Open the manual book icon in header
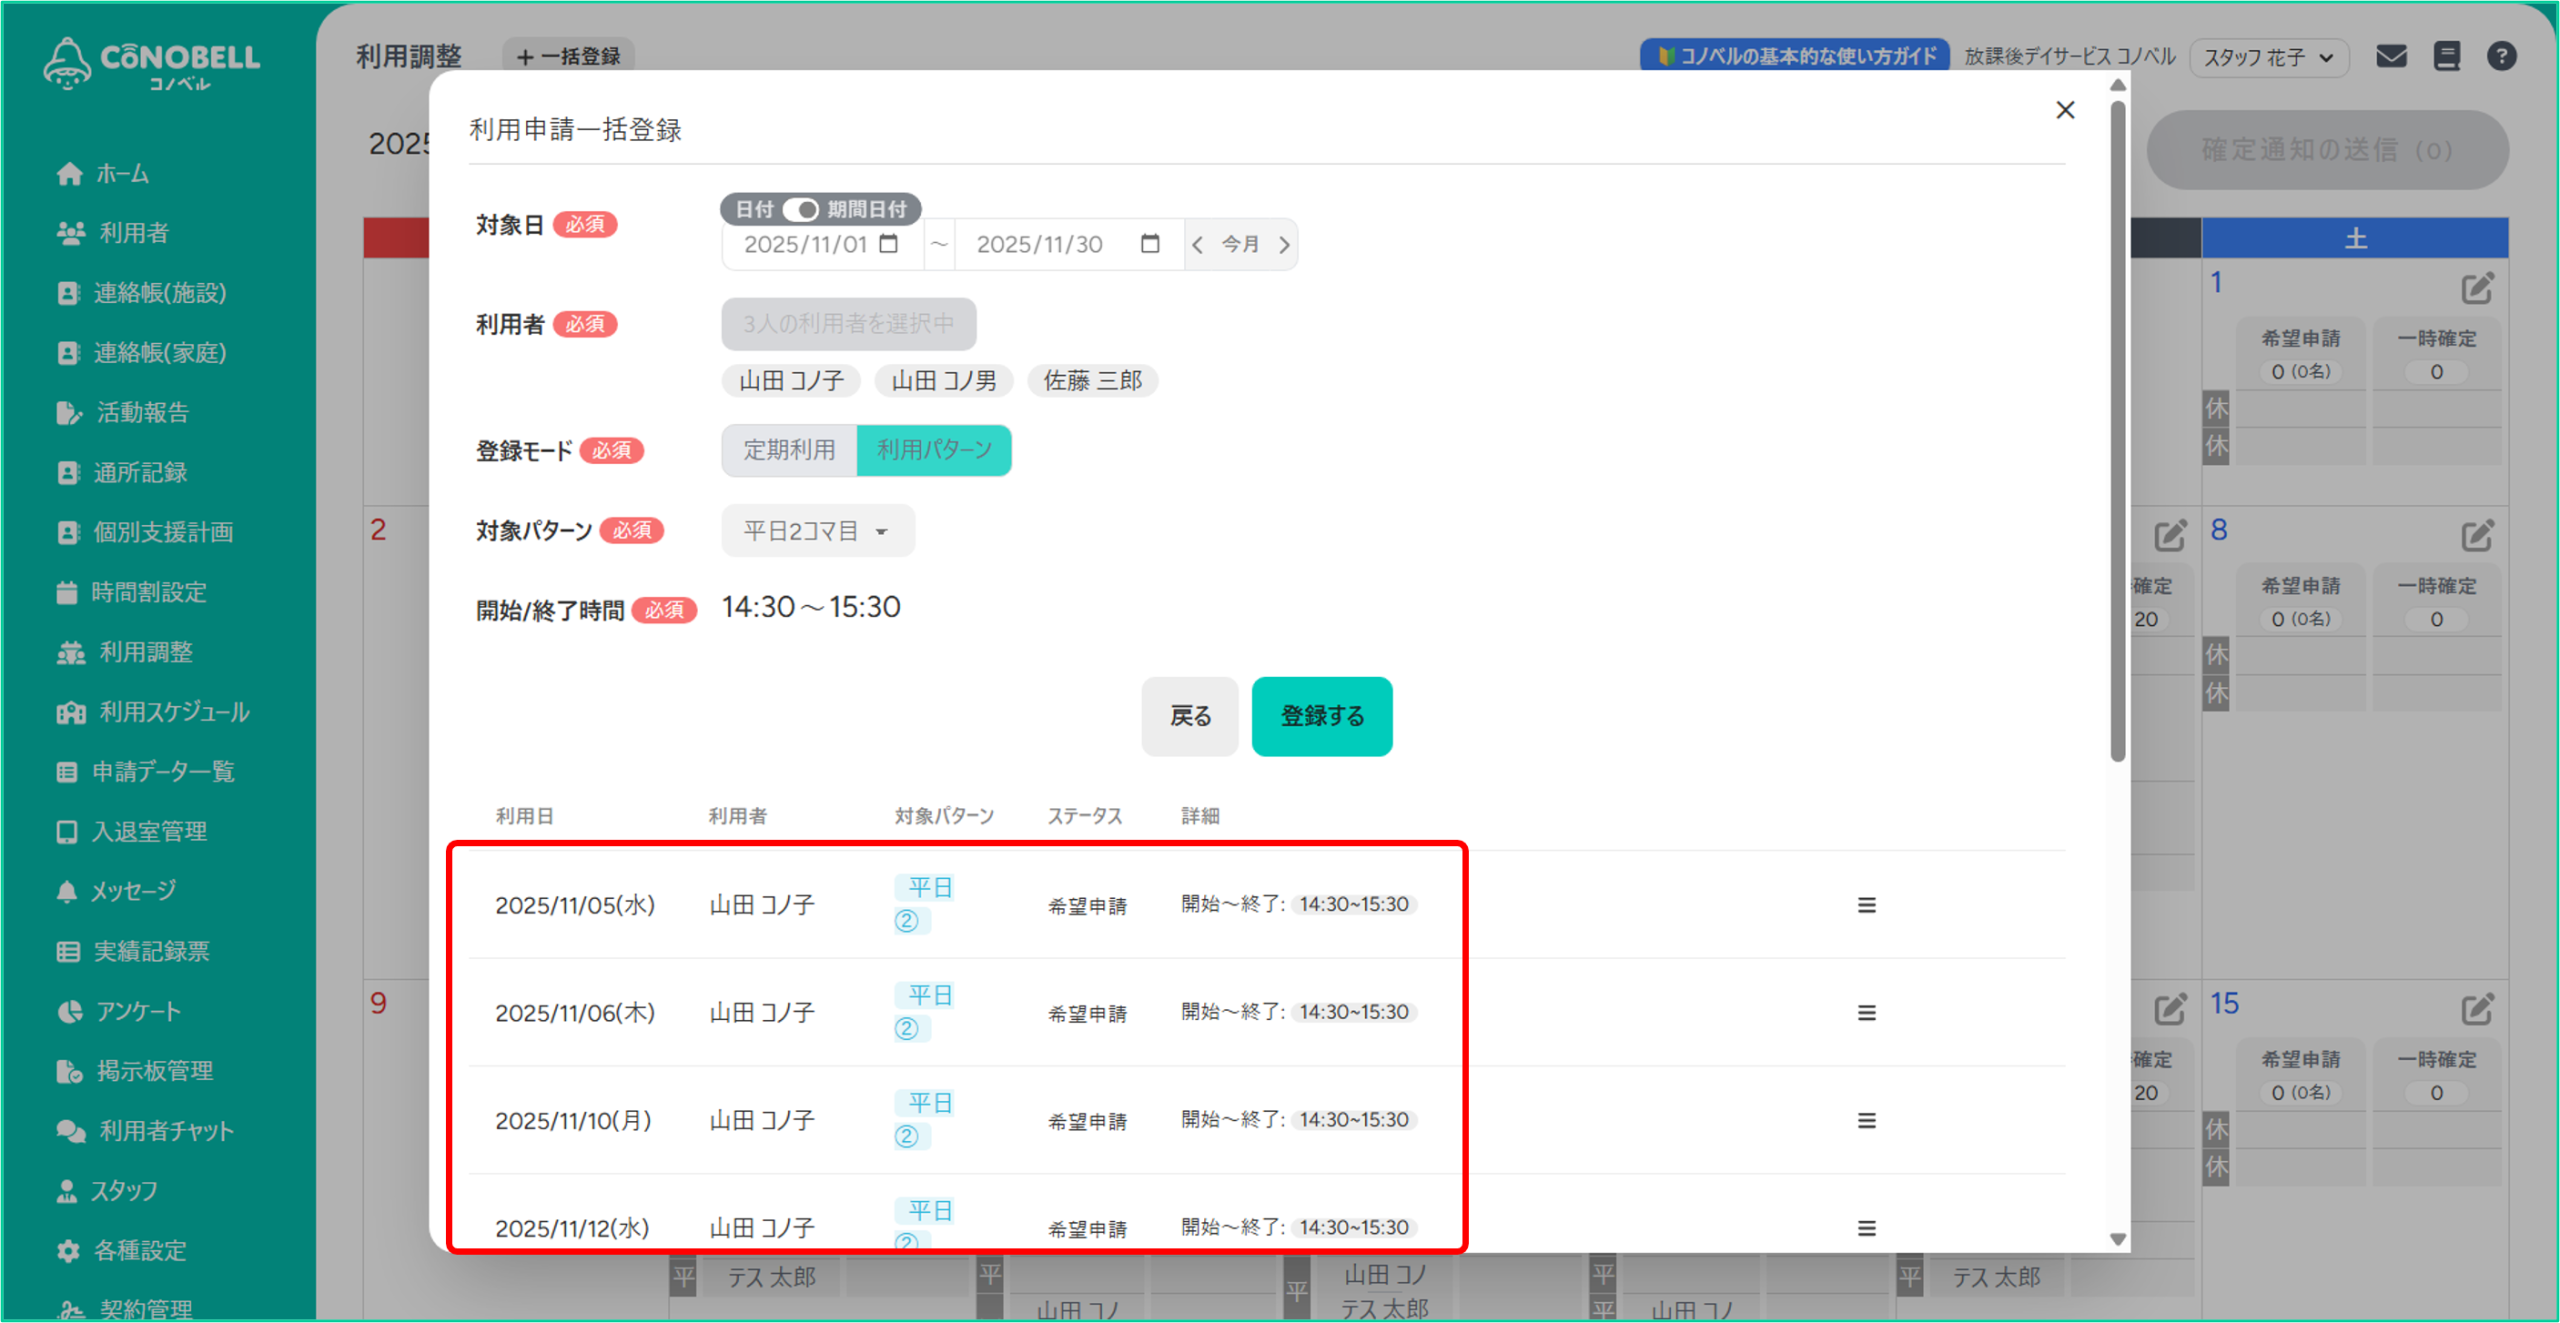This screenshot has height=1323, width=2560. click(2446, 56)
